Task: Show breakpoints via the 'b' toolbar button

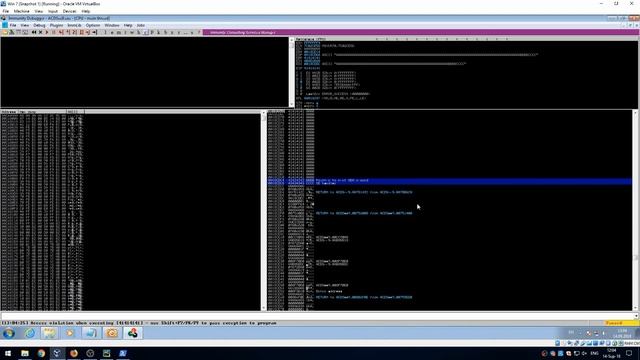Action: click(x=165, y=32)
